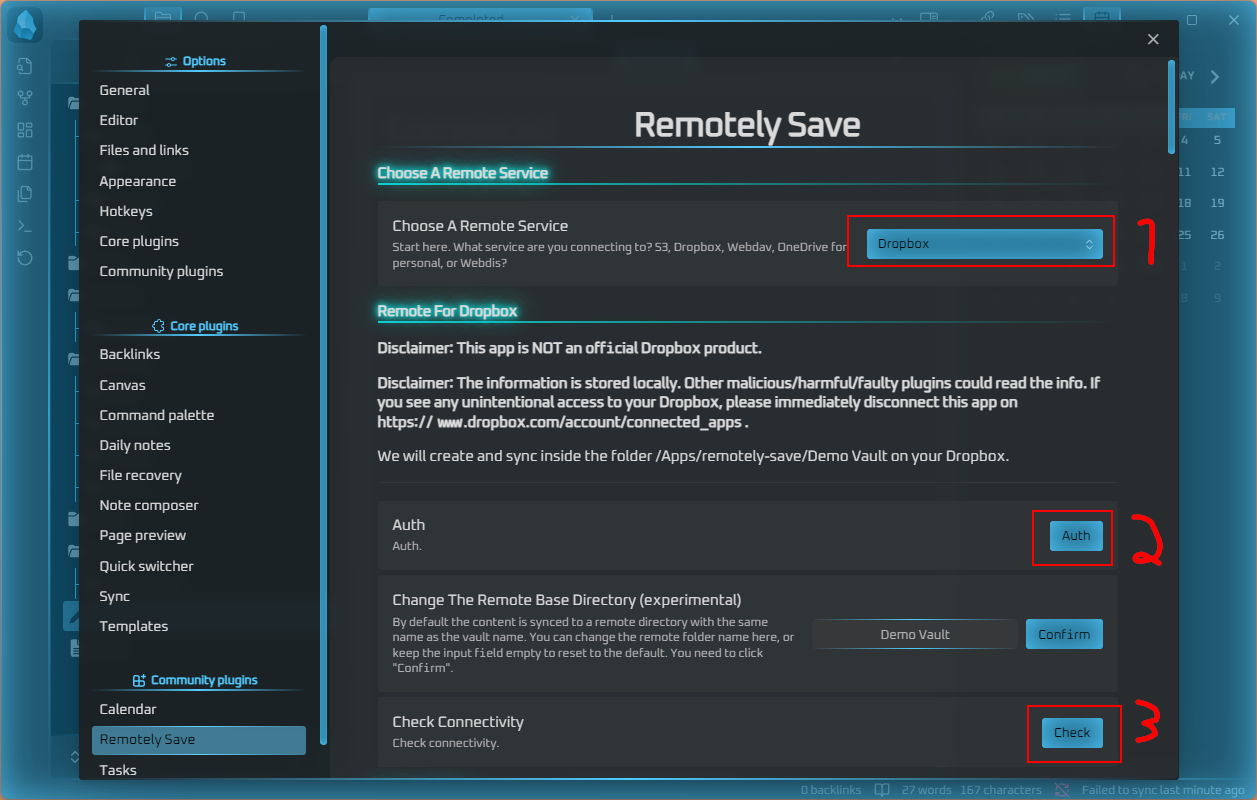
Task: Click the dropbox.com connected_apps URL text
Action: point(561,422)
